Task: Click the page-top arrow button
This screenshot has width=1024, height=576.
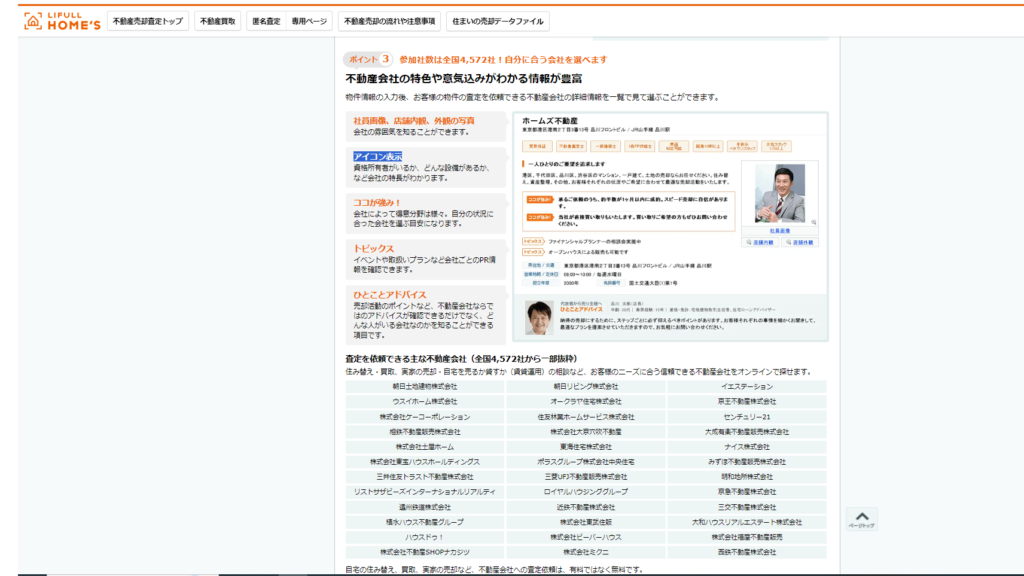Action: tap(861, 517)
